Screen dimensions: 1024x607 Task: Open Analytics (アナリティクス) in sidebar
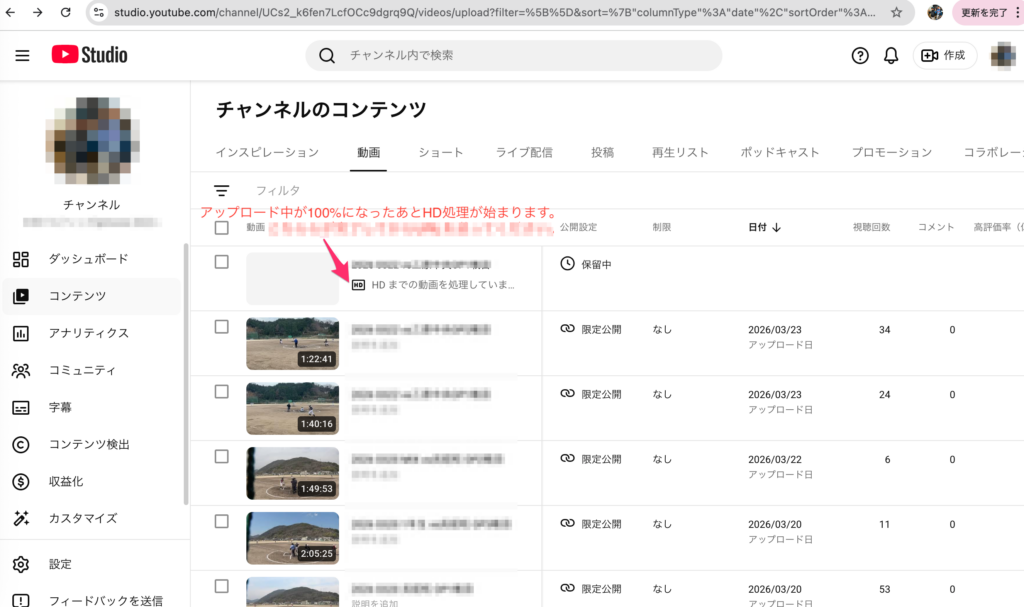(88, 333)
